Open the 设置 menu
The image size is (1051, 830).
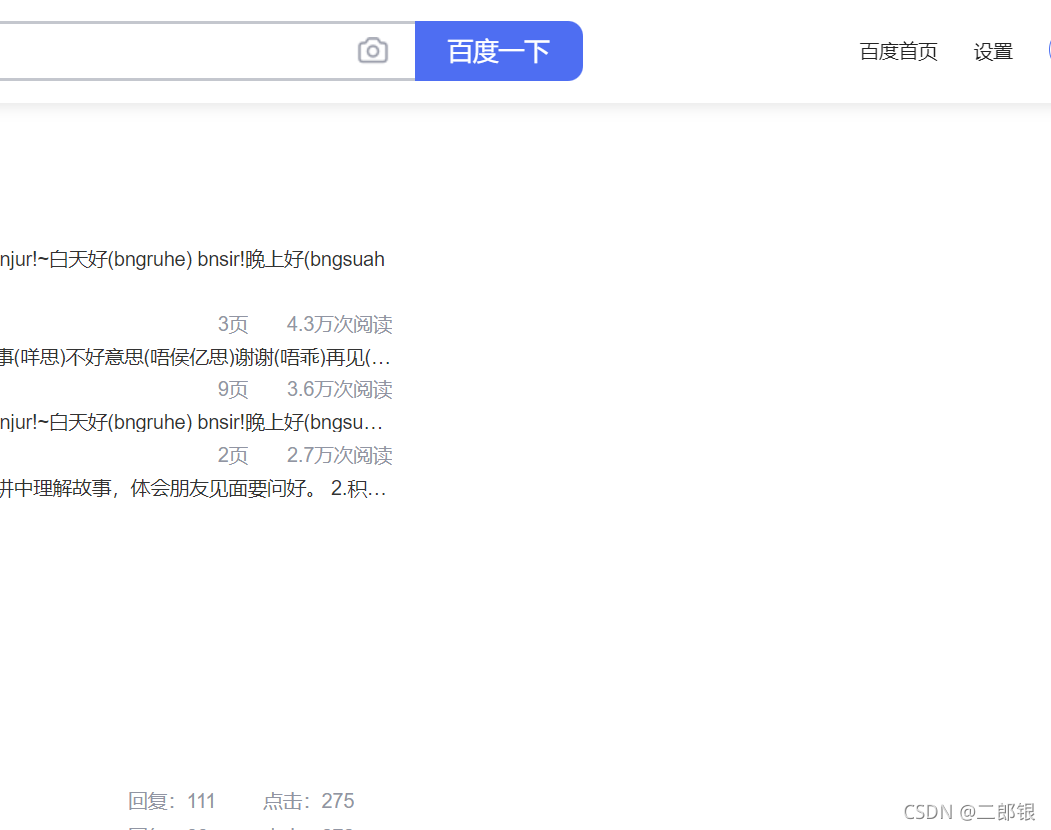pyautogui.click(x=993, y=52)
